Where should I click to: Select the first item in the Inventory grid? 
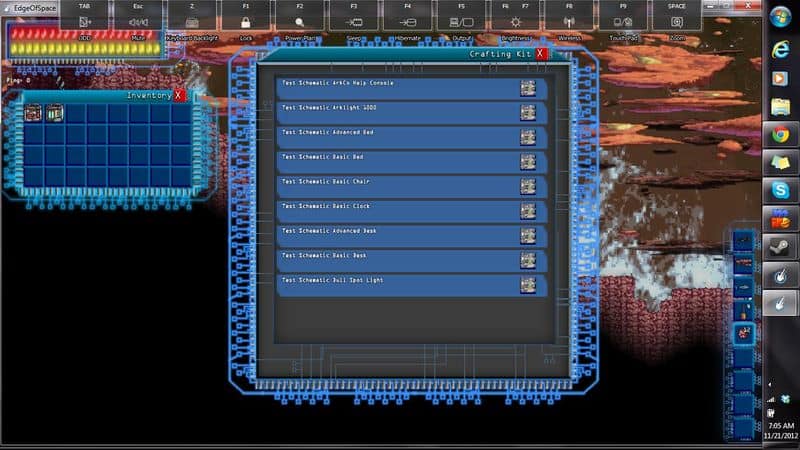tap(33, 113)
